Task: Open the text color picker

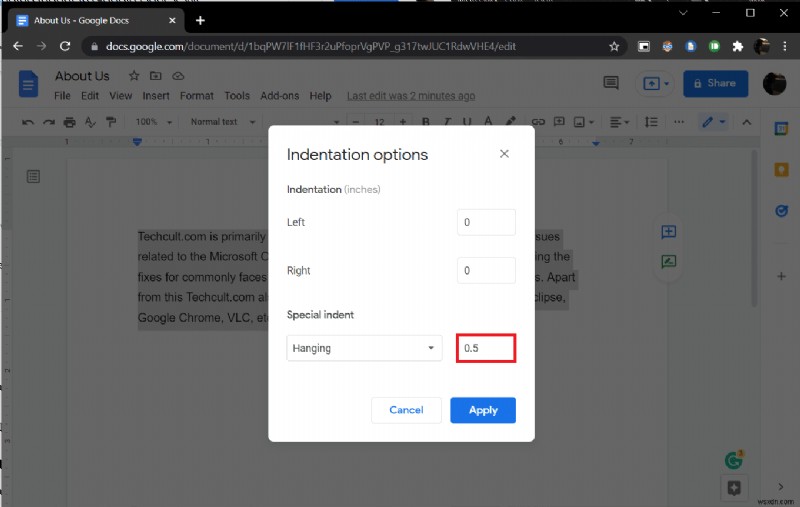Action: tap(488, 121)
